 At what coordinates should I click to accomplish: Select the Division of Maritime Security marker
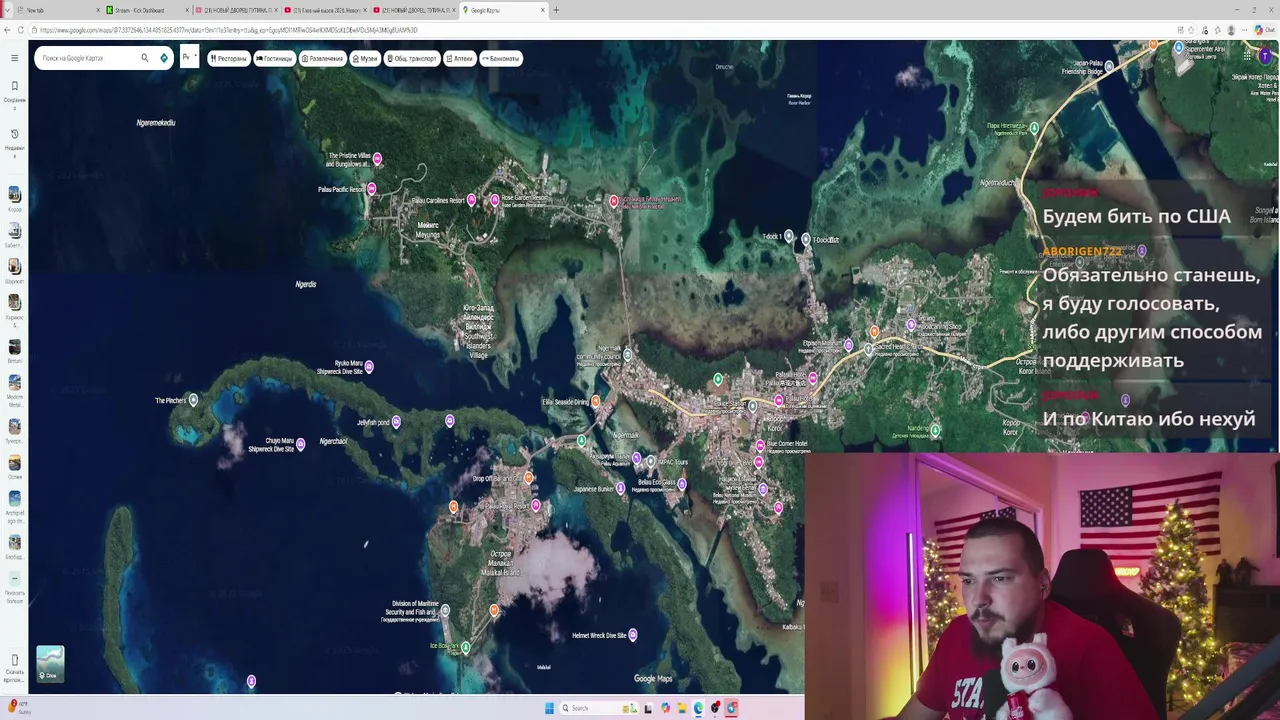[445, 609]
